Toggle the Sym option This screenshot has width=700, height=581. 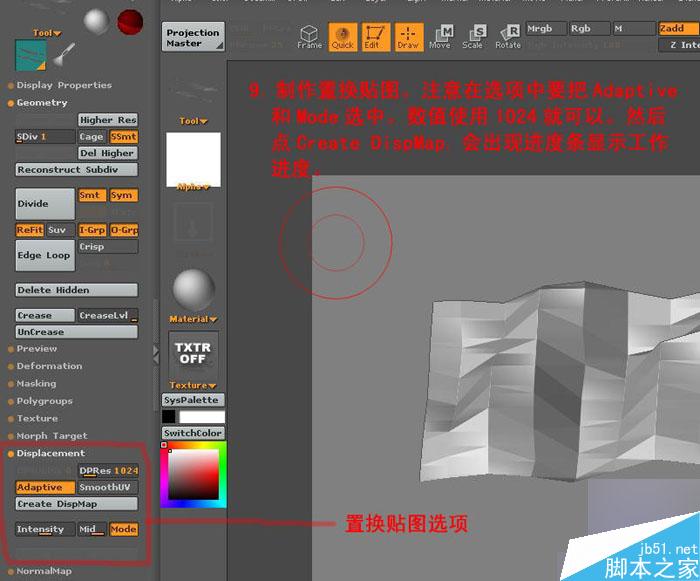click(124, 195)
